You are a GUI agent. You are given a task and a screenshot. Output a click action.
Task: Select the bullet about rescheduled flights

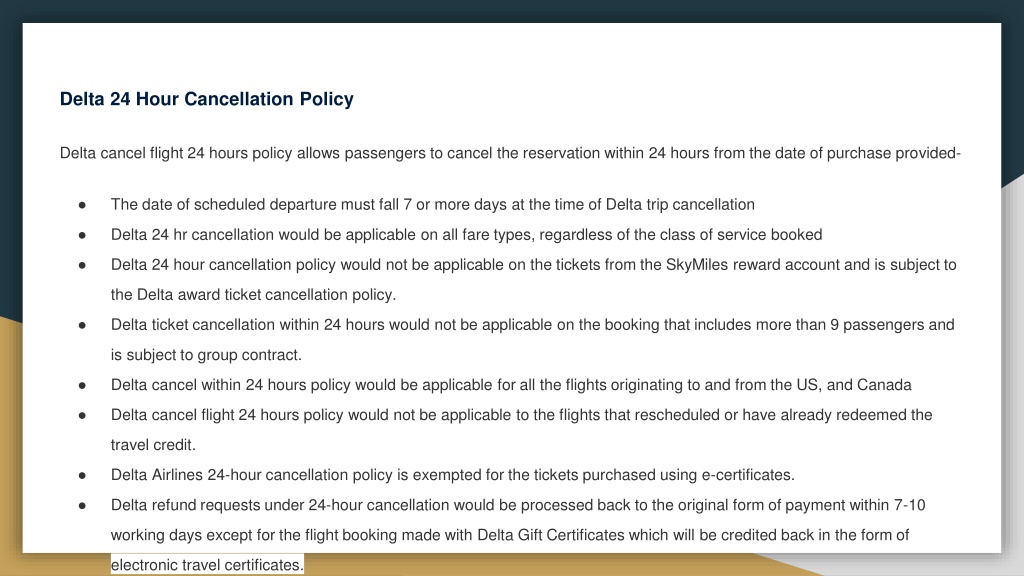(x=521, y=415)
